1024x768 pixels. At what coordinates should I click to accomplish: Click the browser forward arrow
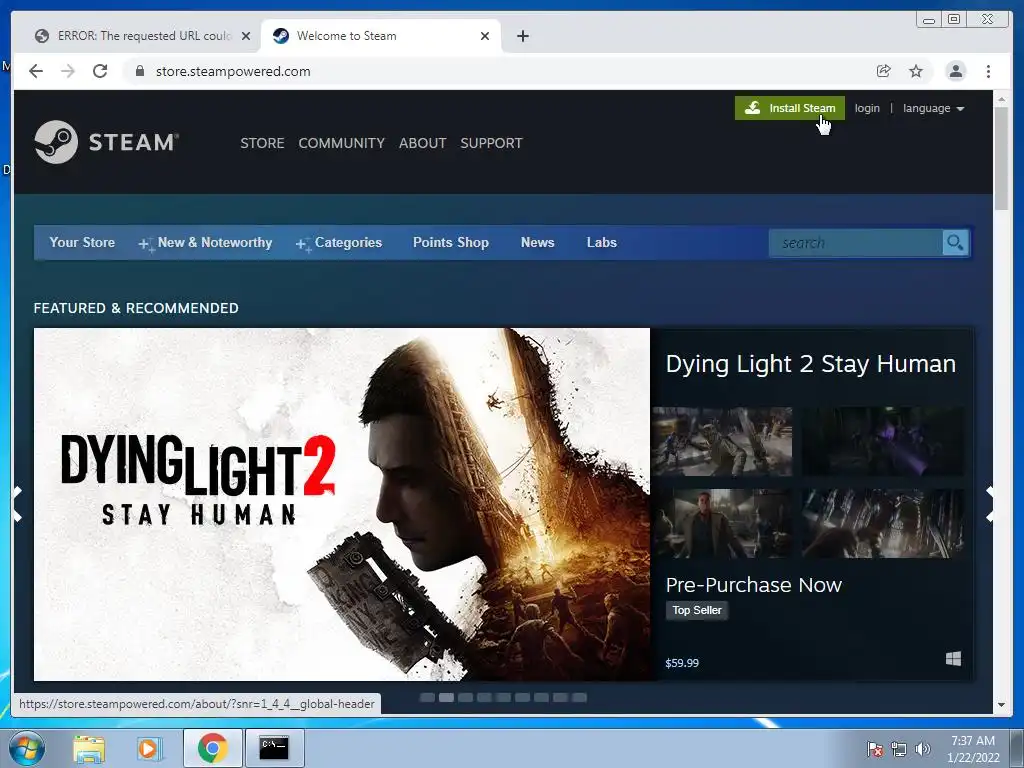pos(68,71)
